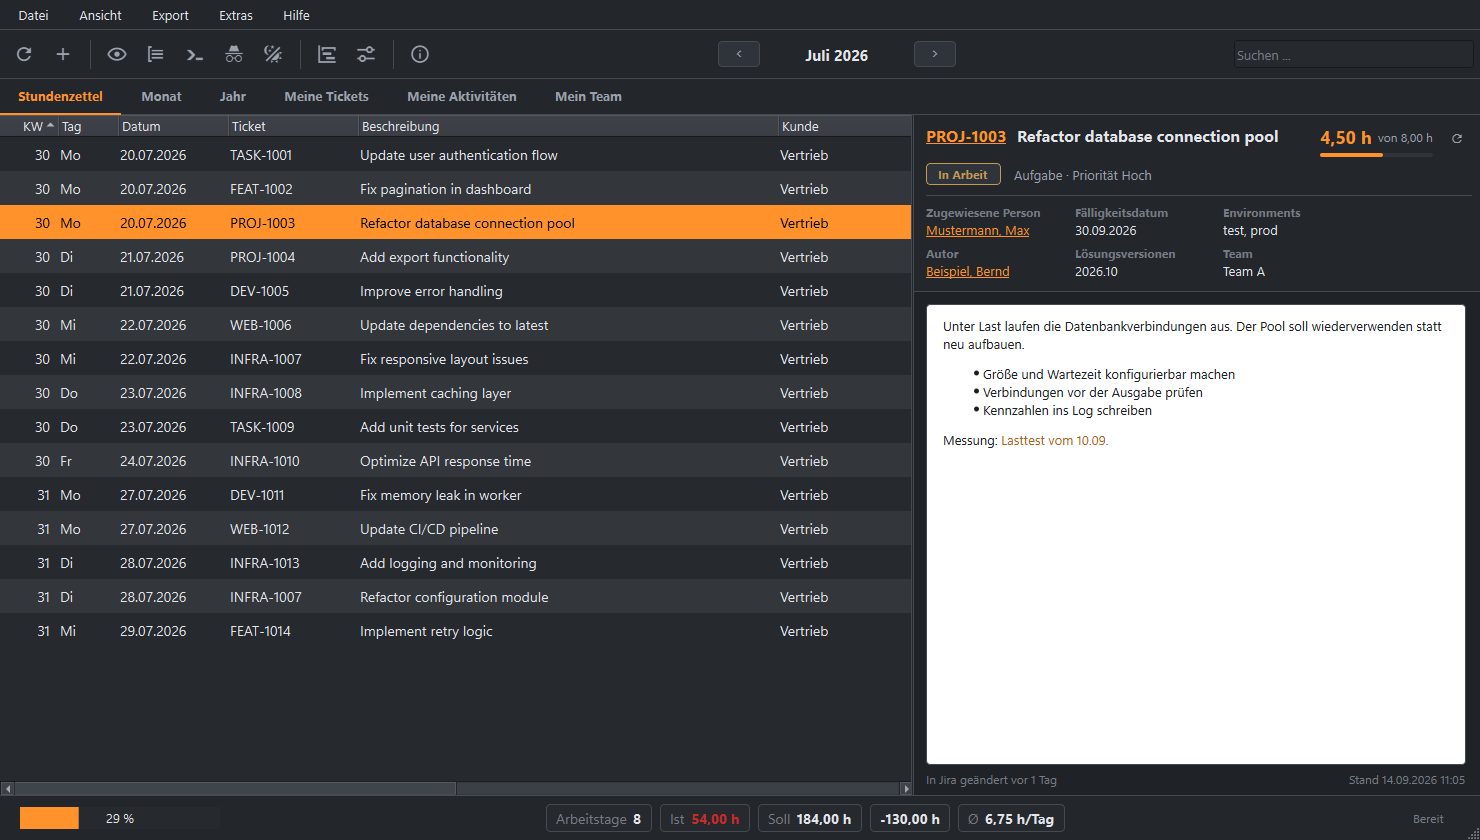Open the Lasttest vom 10.09. link
Image resolution: width=1480 pixels, height=840 pixels.
click(1055, 440)
